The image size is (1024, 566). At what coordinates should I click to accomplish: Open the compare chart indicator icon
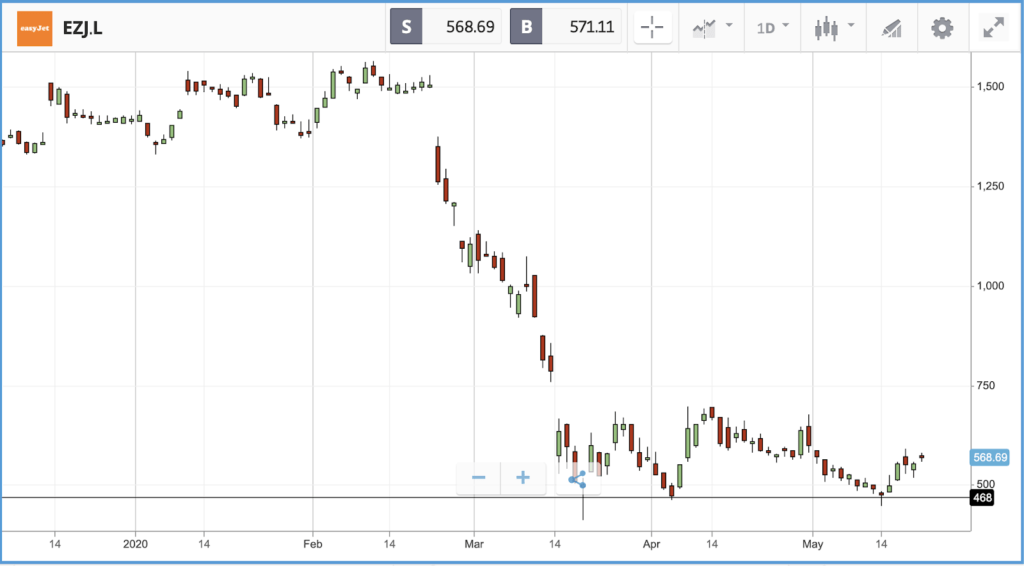point(705,28)
